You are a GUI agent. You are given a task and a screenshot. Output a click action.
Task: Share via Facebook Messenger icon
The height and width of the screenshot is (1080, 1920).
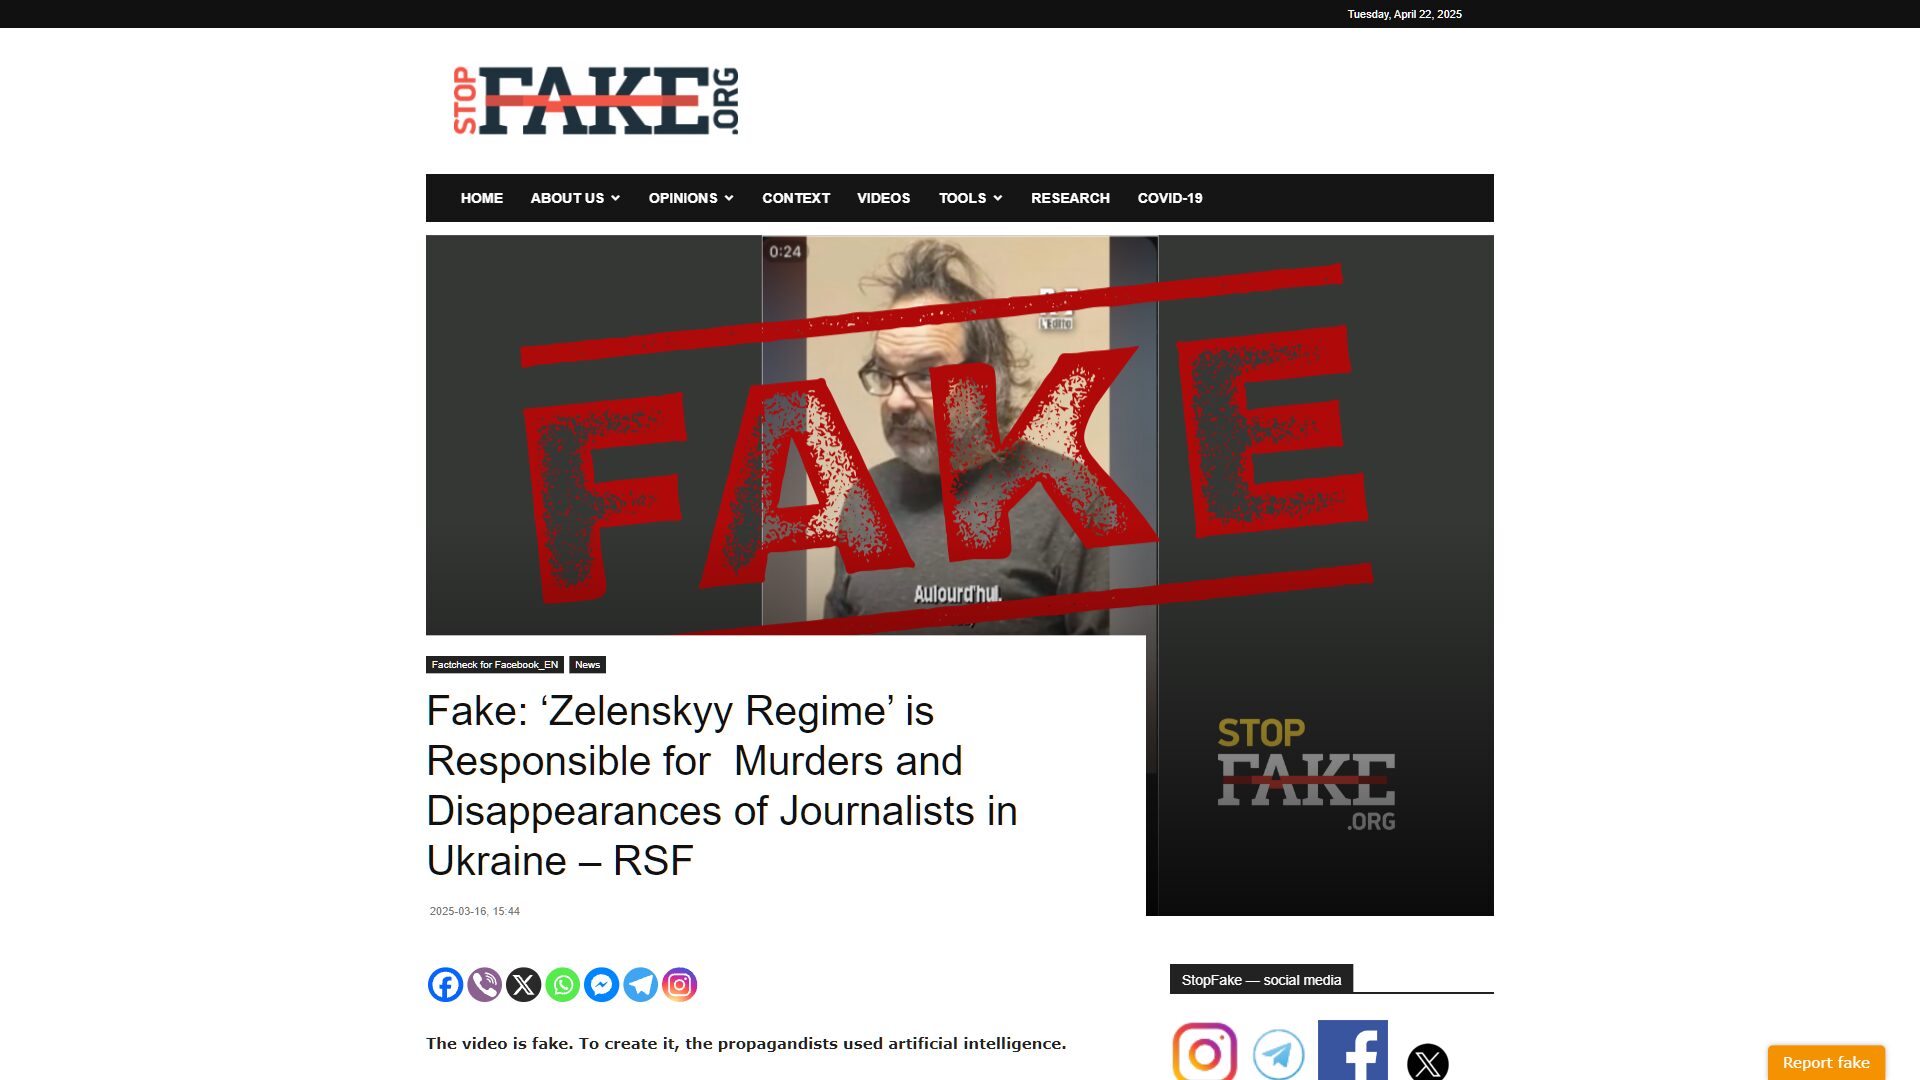601,985
